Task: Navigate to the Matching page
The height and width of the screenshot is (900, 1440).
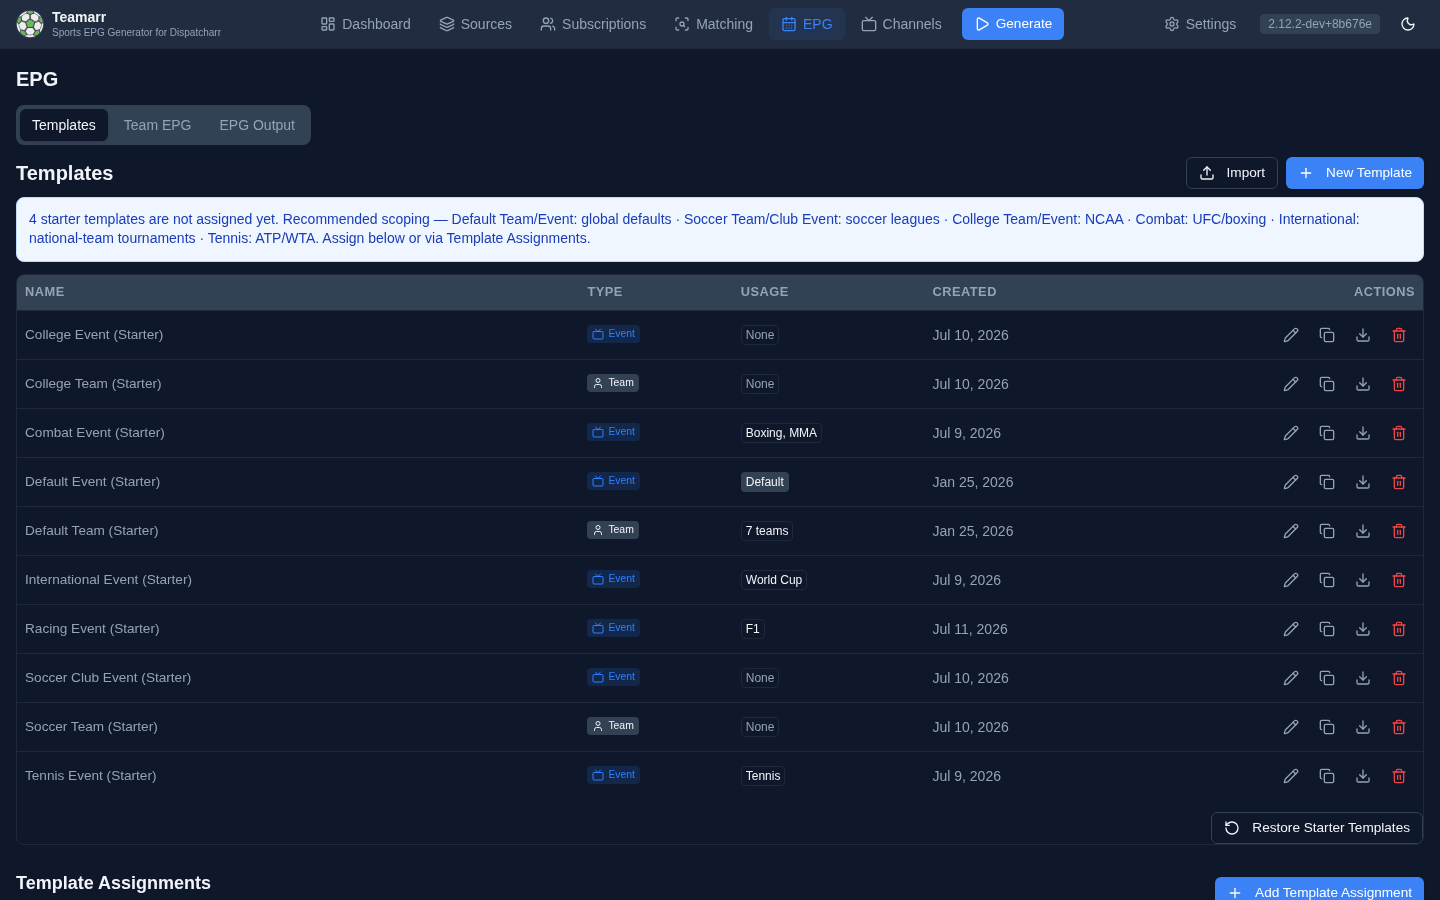Action: 713,24
